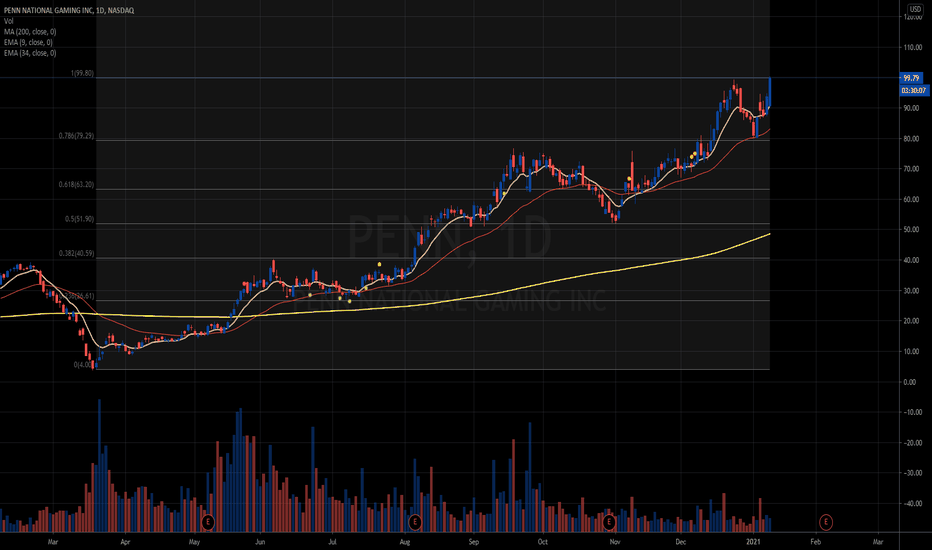This screenshot has height=550, width=932.
Task: Click the -40.00 price axis label
Action: pos(912,504)
